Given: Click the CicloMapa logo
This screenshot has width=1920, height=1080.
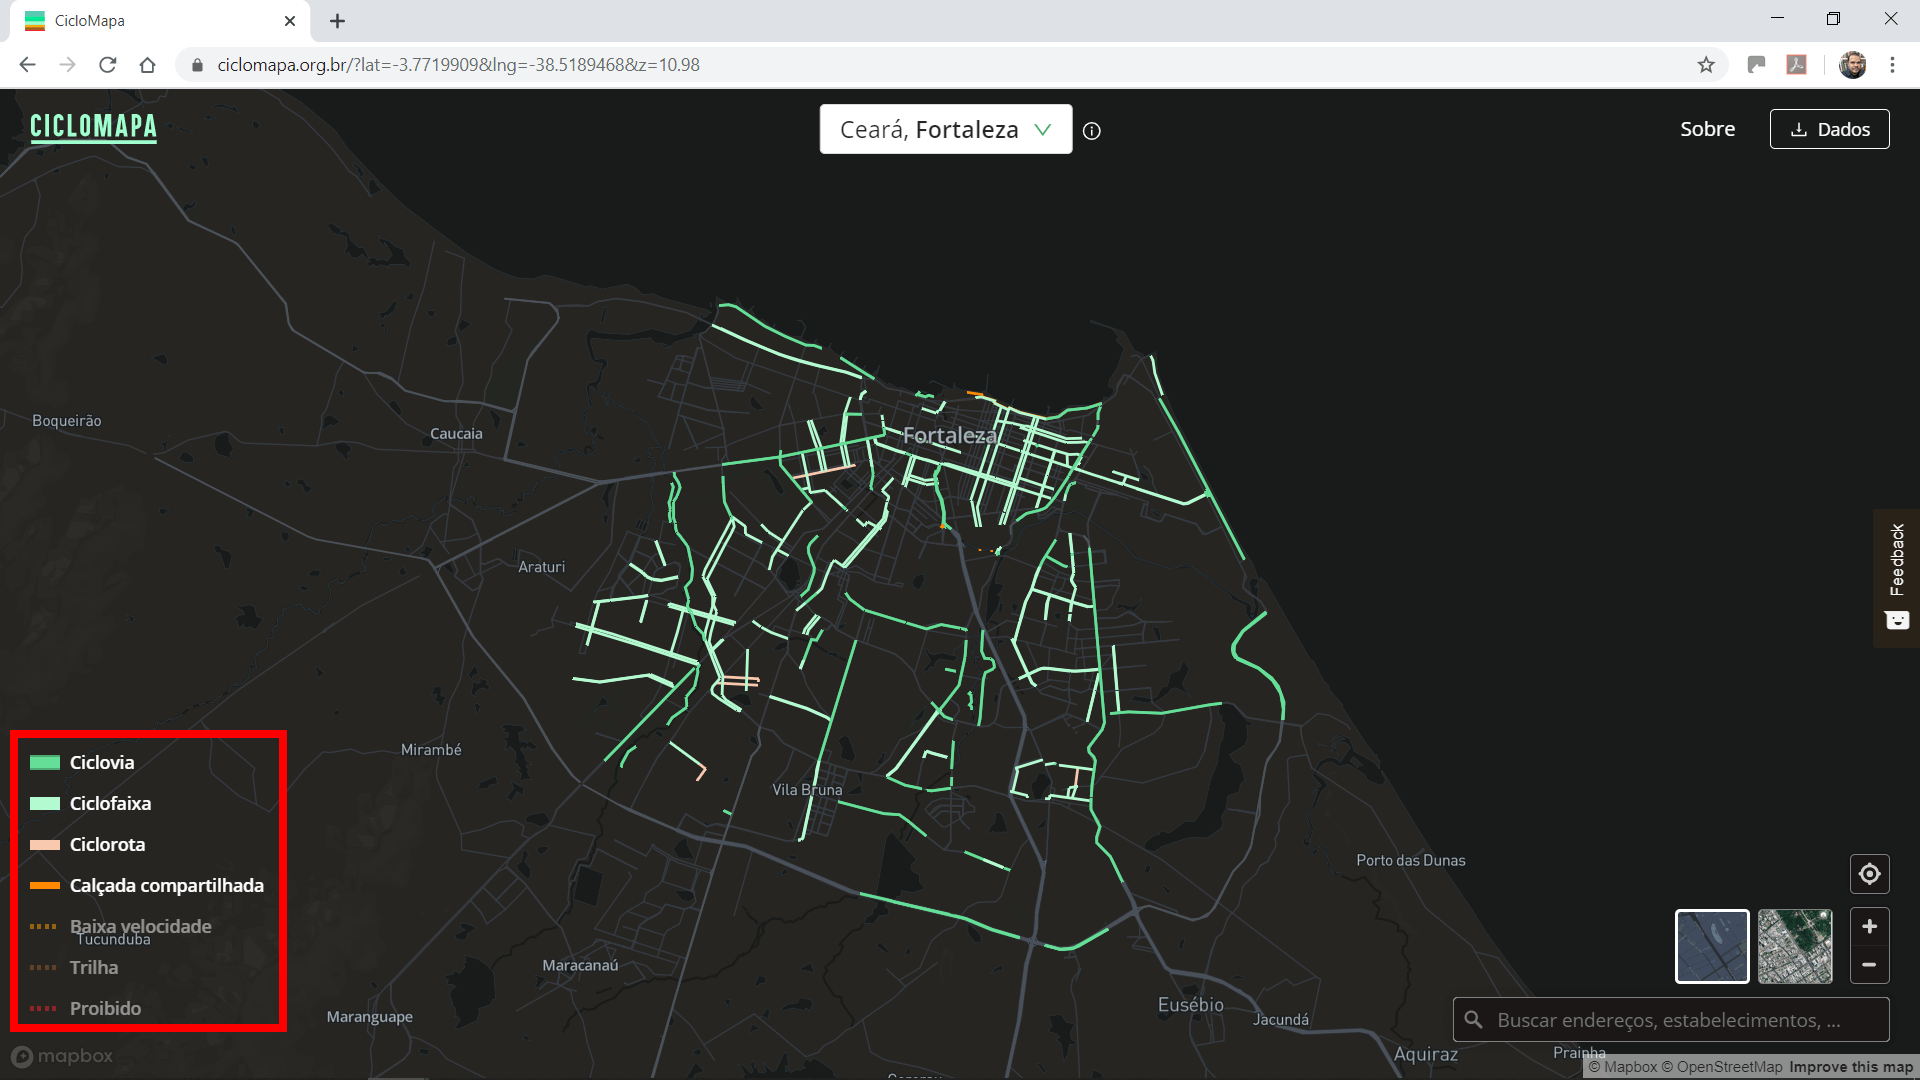Looking at the screenshot, I should pyautogui.click(x=93, y=127).
